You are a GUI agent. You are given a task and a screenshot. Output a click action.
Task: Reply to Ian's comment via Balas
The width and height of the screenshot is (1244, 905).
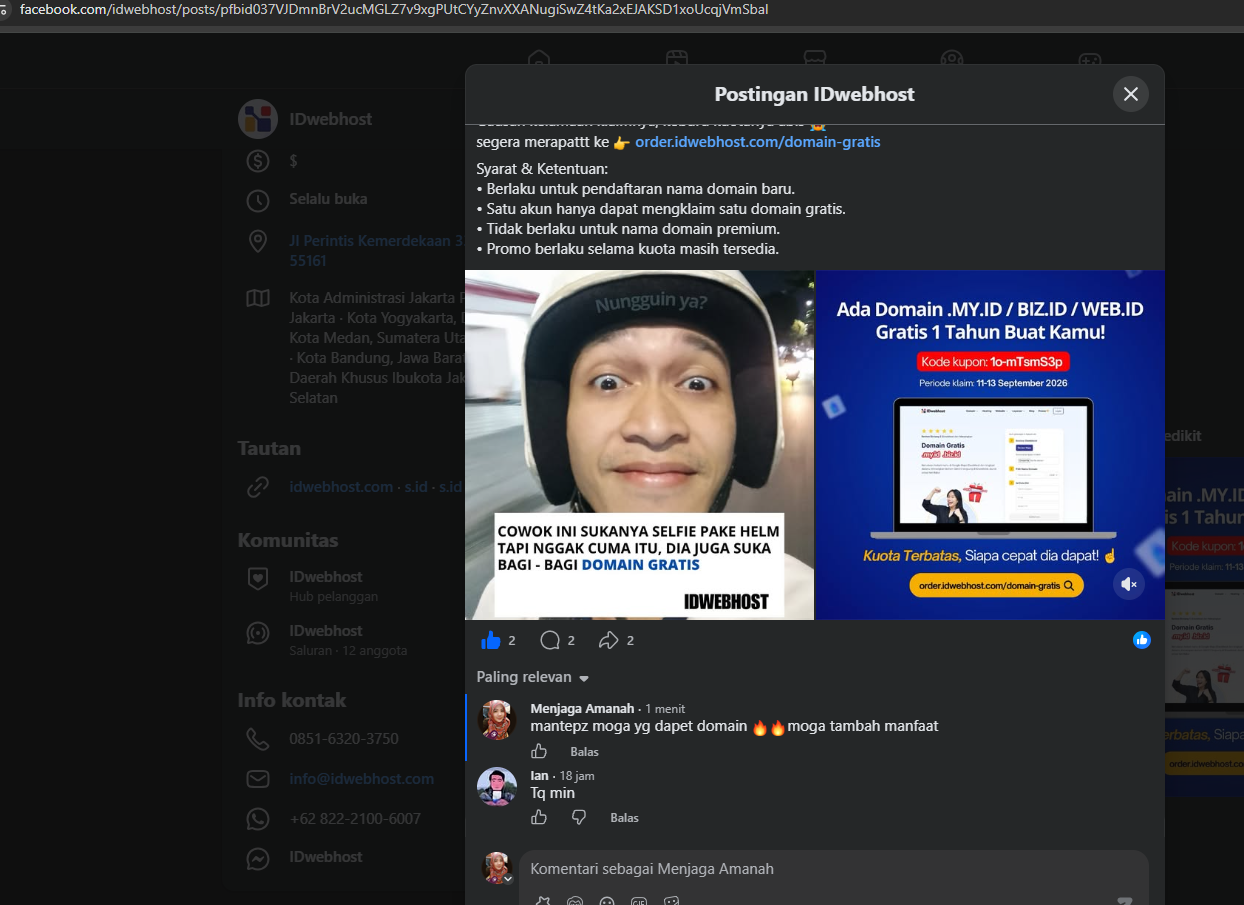tap(624, 817)
